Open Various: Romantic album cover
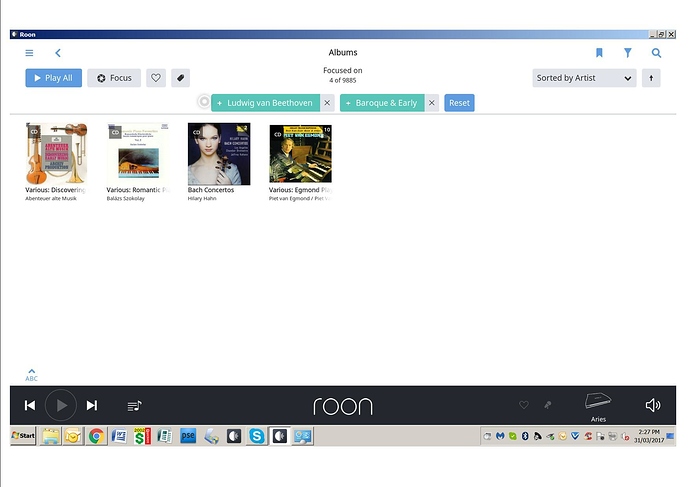The width and height of the screenshot is (690, 487). coord(138,154)
